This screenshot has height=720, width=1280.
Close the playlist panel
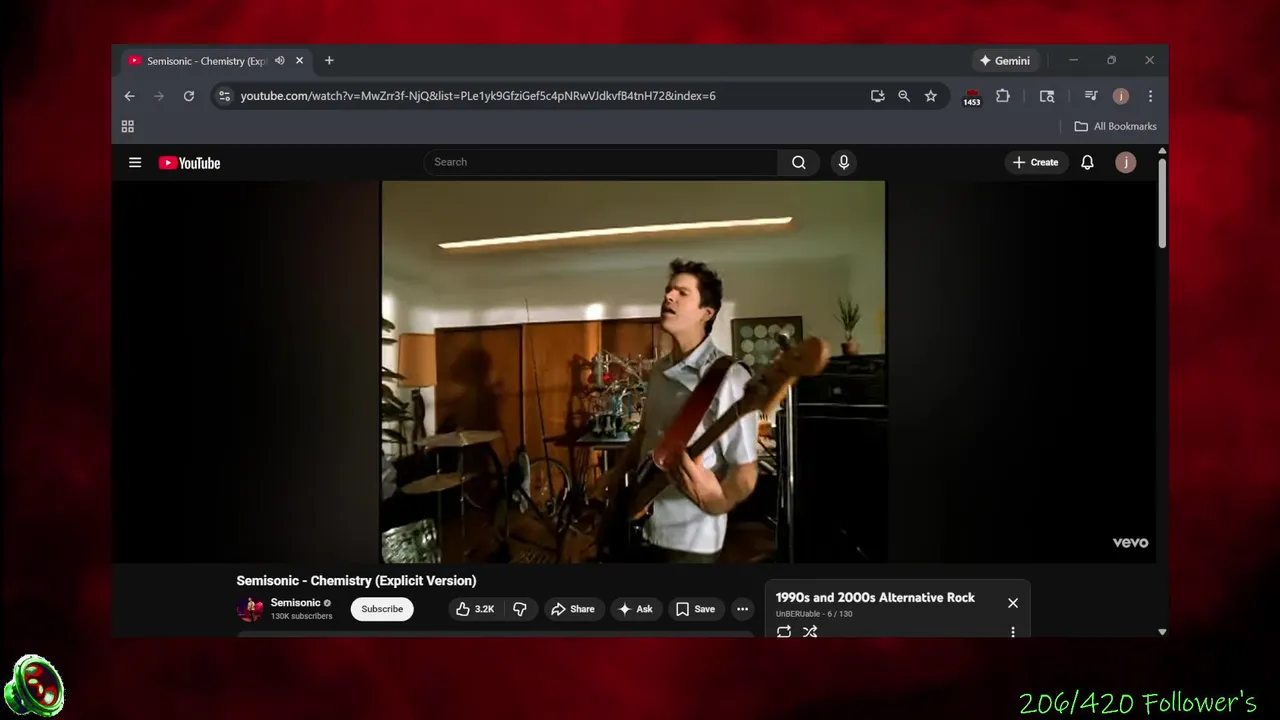coord(1013,603)
